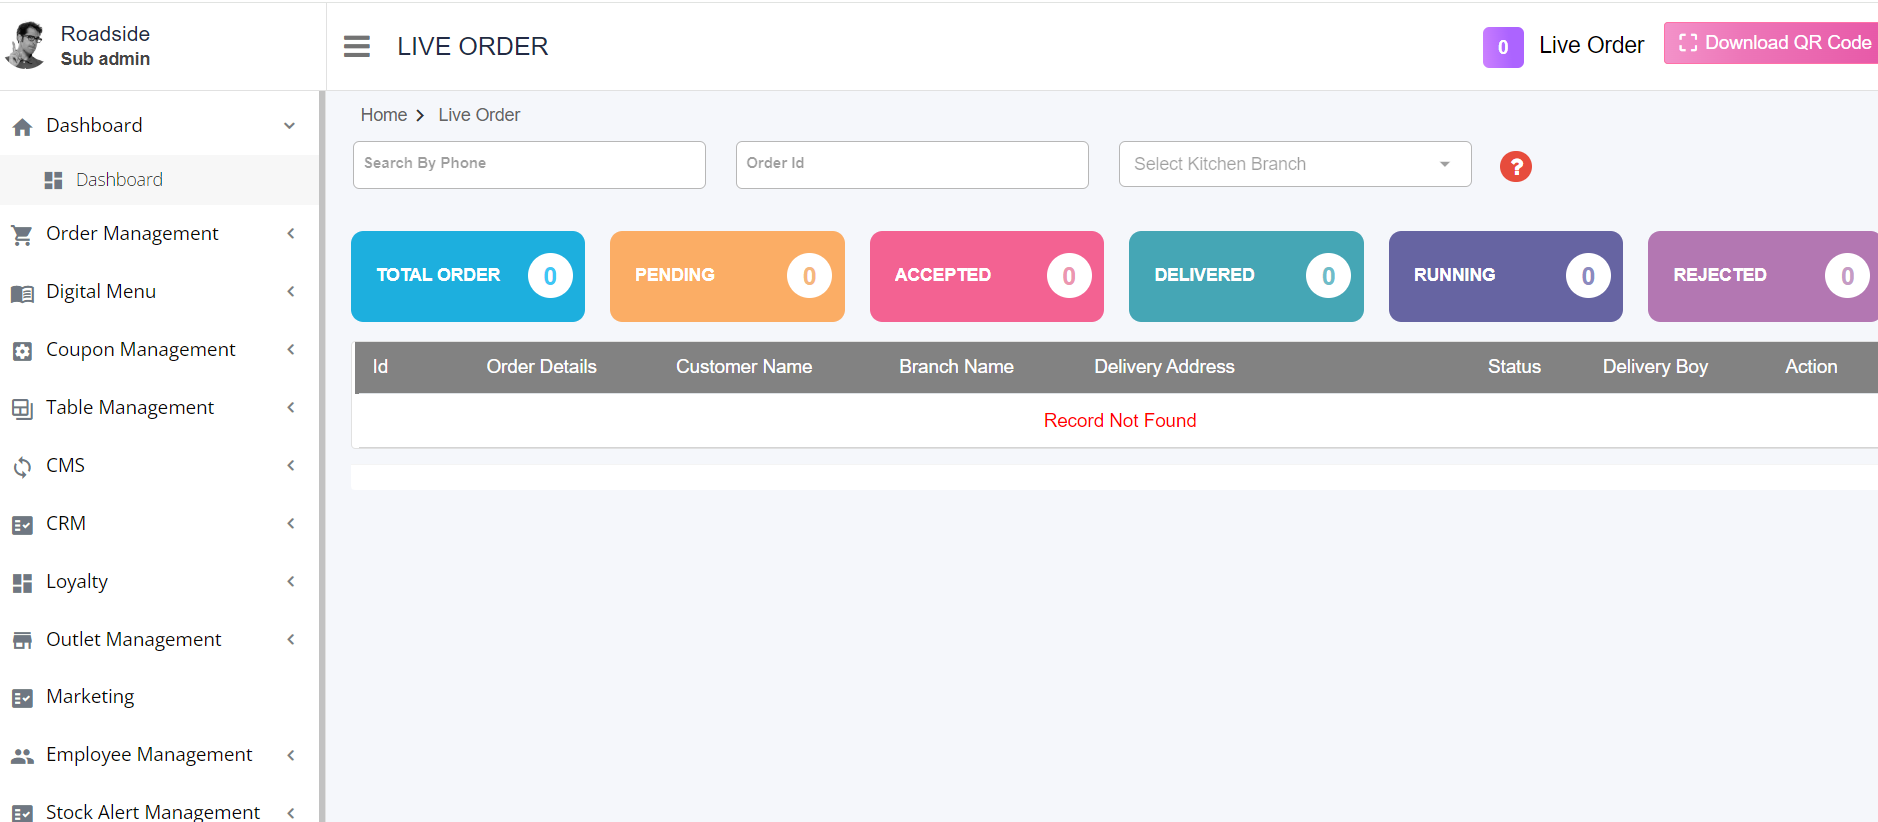Click the Download QR Code button
The height and width of the screenshot is (822, 1878).
click(1774, 43)
